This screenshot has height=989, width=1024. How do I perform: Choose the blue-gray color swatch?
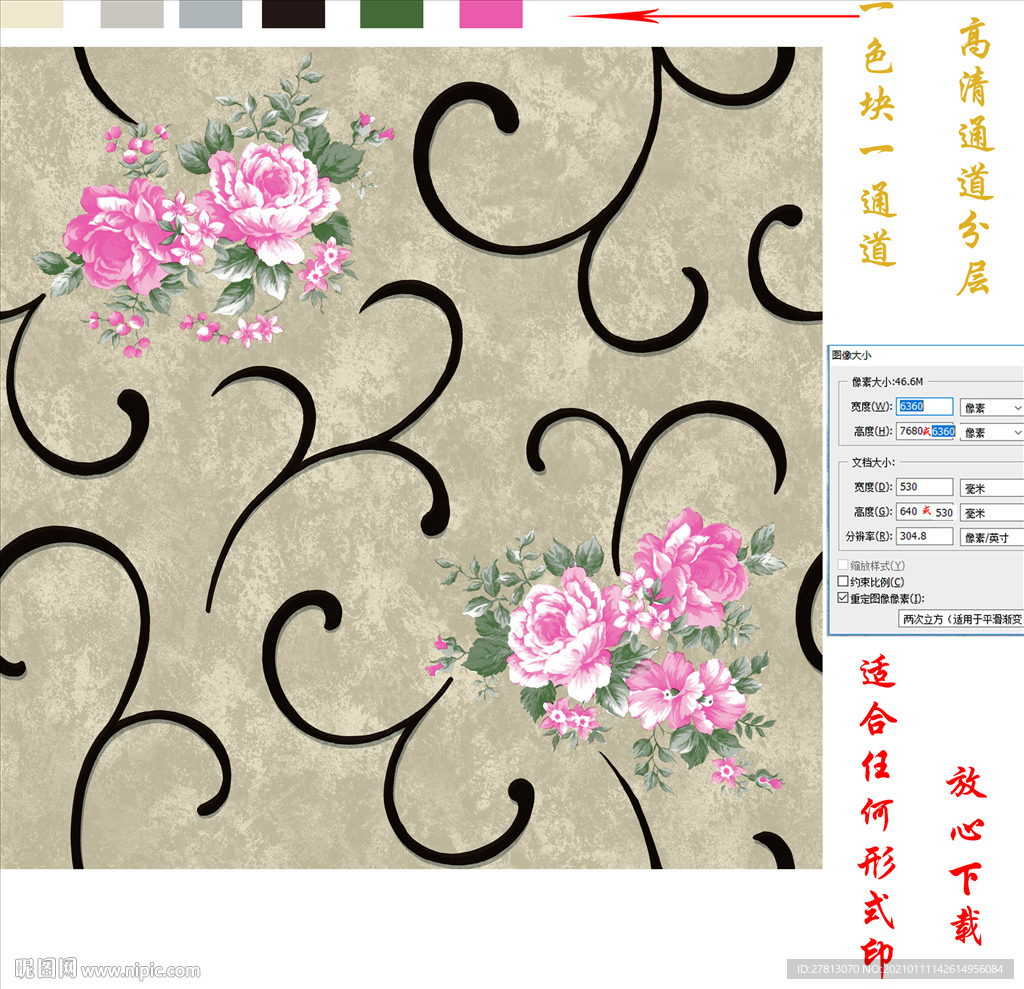click(x=210, y=14)
